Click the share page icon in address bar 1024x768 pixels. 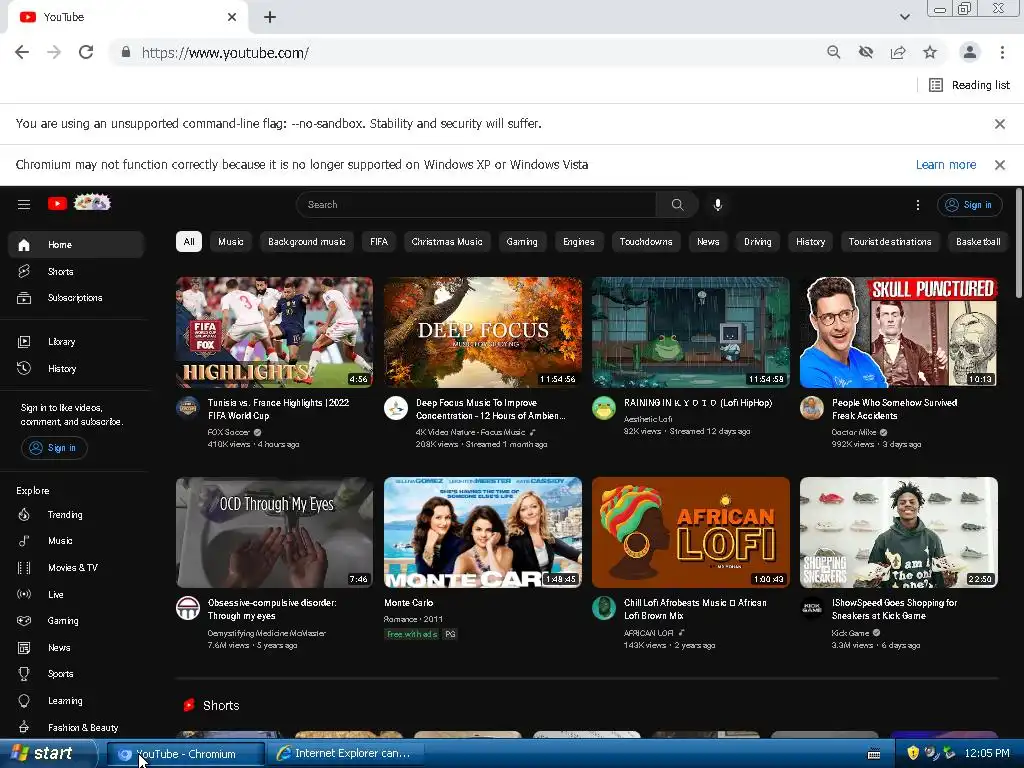tap(898, 52)
